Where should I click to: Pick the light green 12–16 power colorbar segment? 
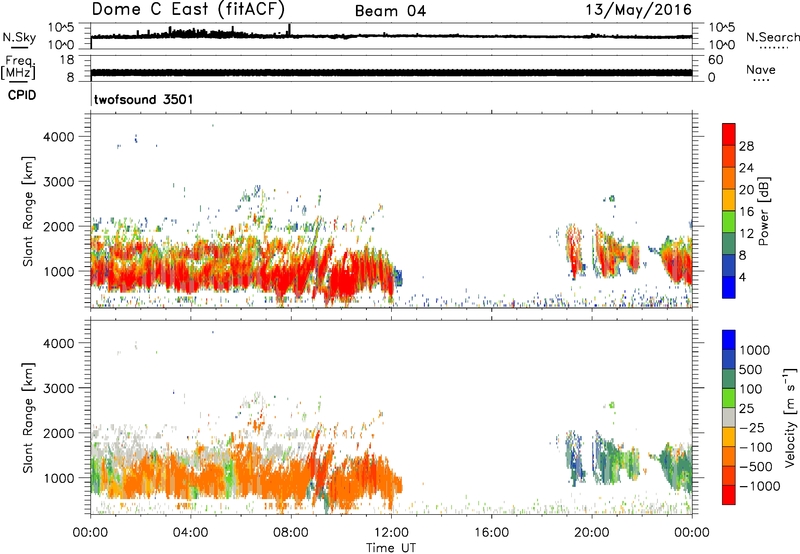click(729, 222)
